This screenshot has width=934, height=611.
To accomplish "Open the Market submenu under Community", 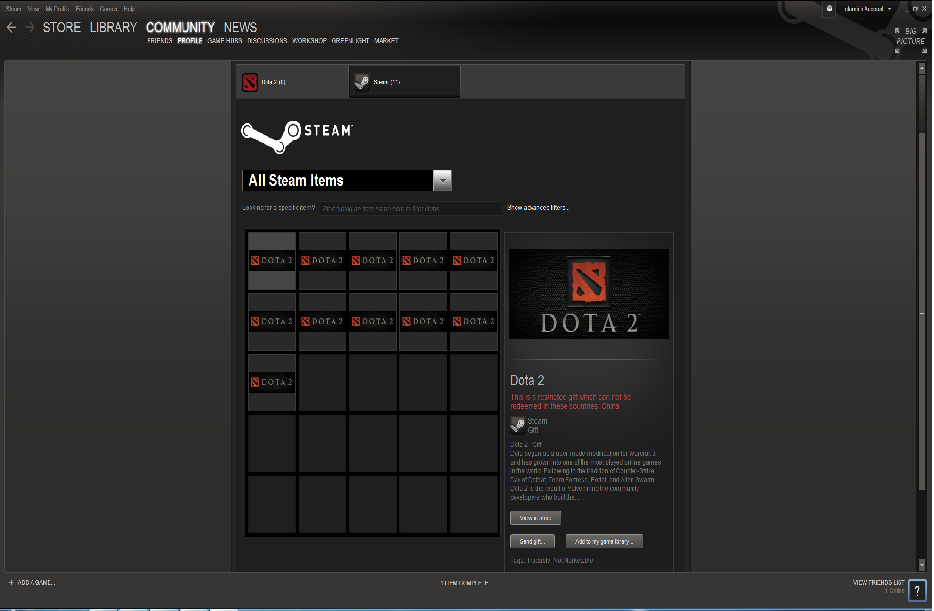I will click(x=386, y=41).
